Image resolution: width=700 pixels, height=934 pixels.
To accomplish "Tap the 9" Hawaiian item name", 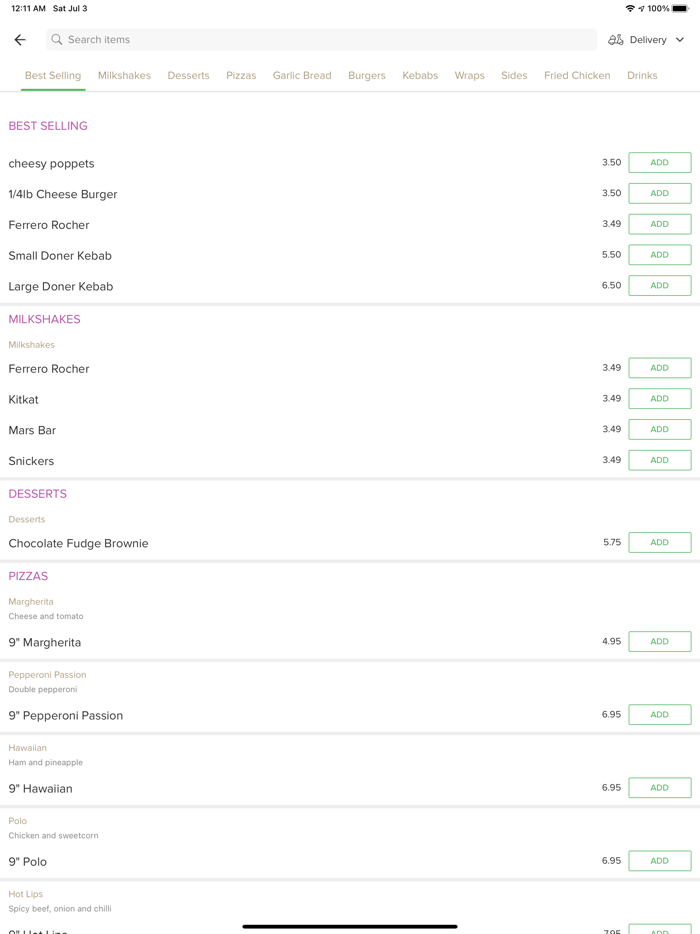I will [41, 789].
